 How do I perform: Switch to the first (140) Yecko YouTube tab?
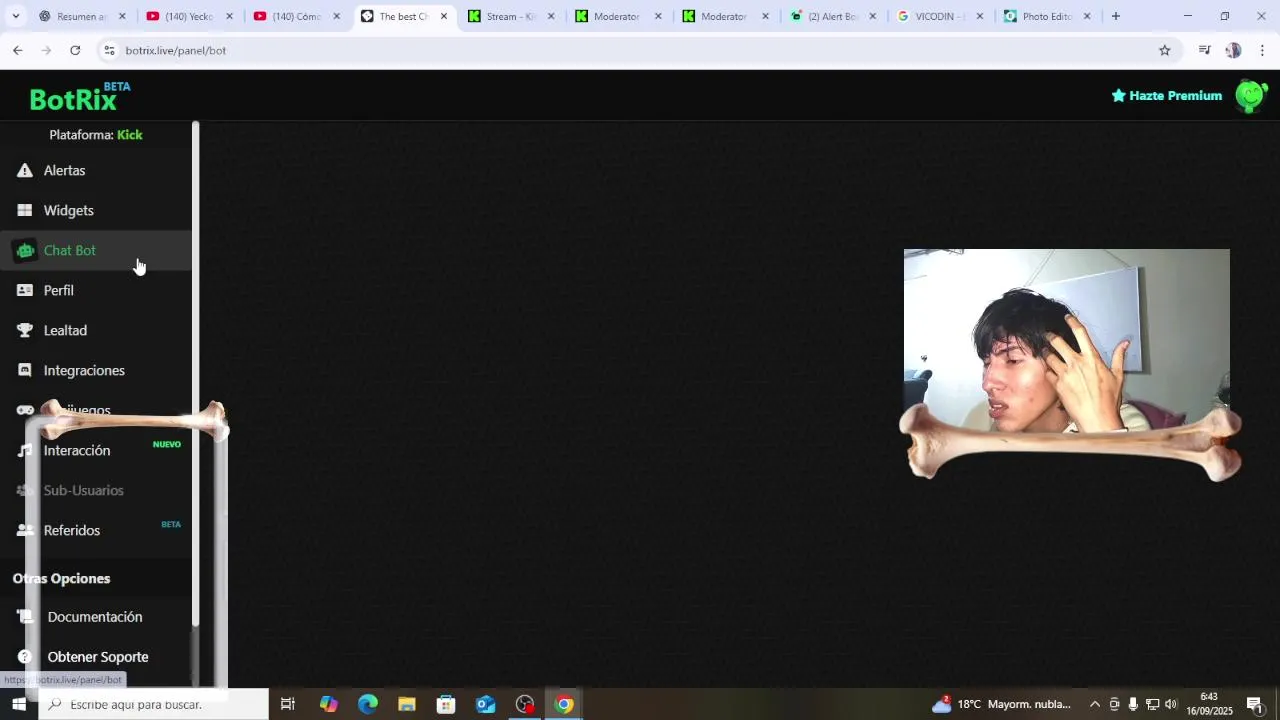(189, 16)
